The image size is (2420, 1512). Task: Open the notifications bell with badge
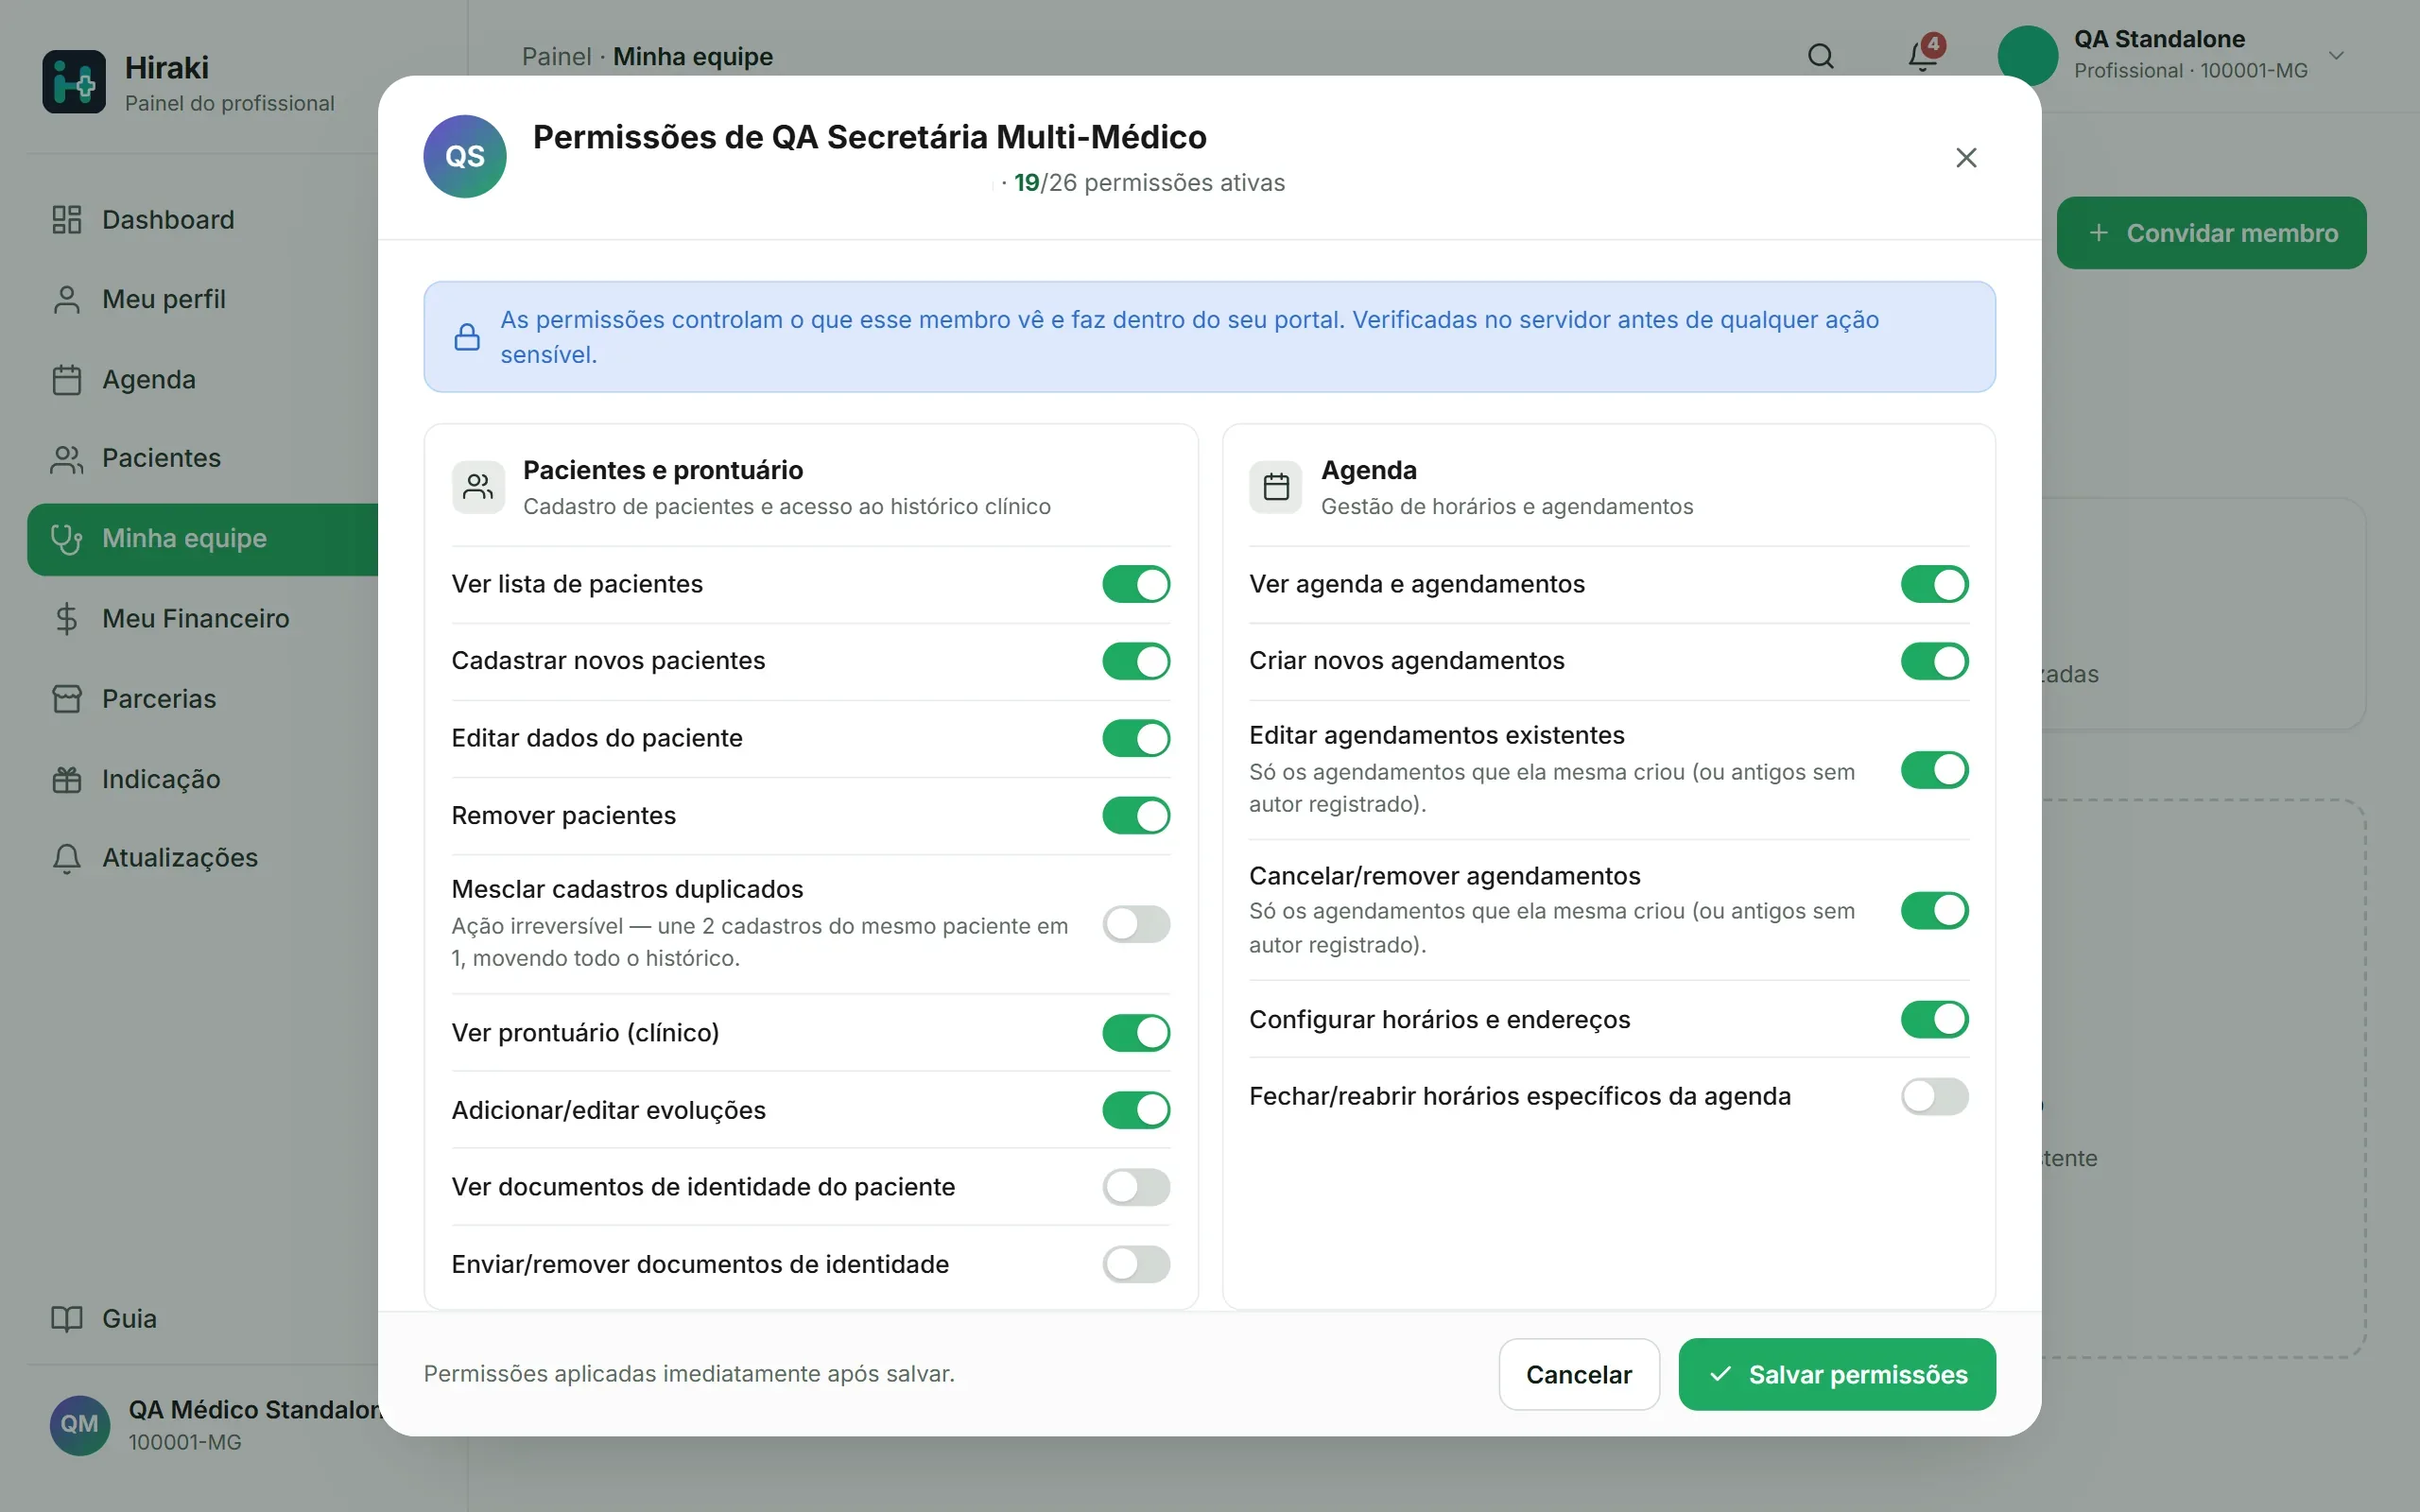[1924, 54]
